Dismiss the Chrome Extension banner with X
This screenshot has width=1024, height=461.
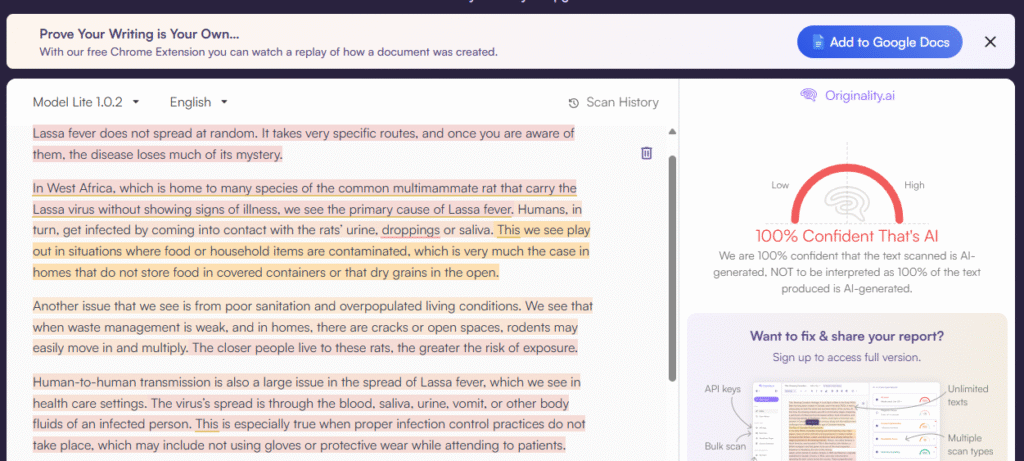[x=990, y=42]
